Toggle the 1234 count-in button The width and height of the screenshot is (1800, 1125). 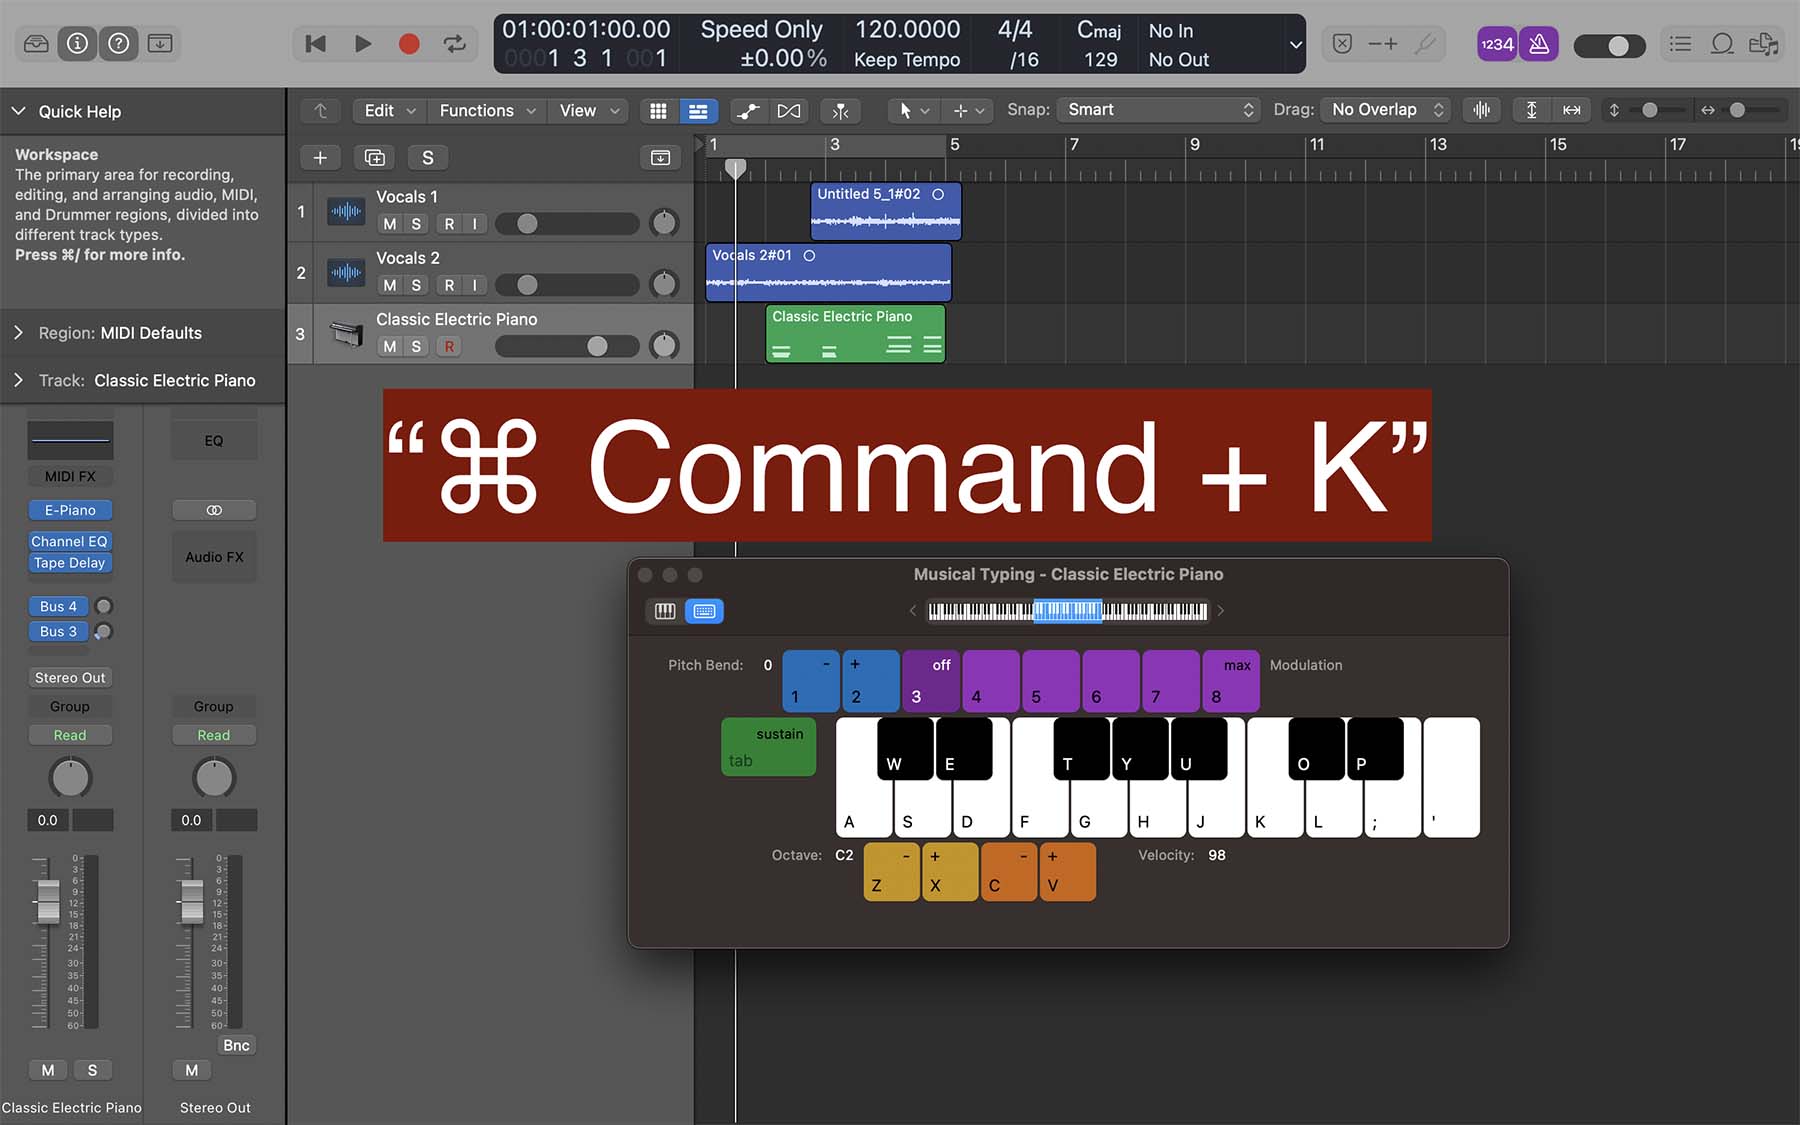point(1497,44)
